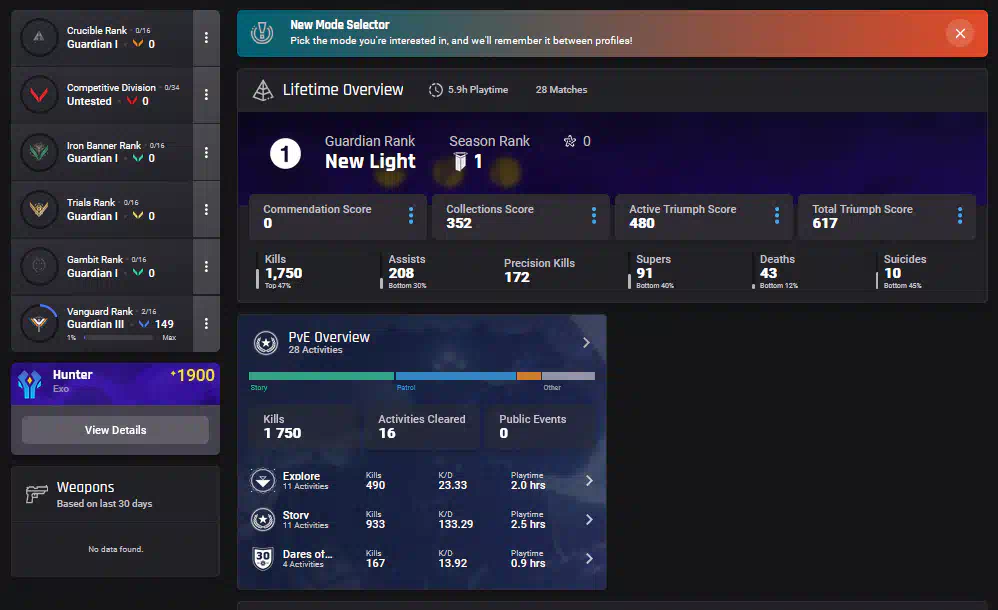Select the Hunter Exo character card
The image size is (998, 610).
tap(115, 384)
